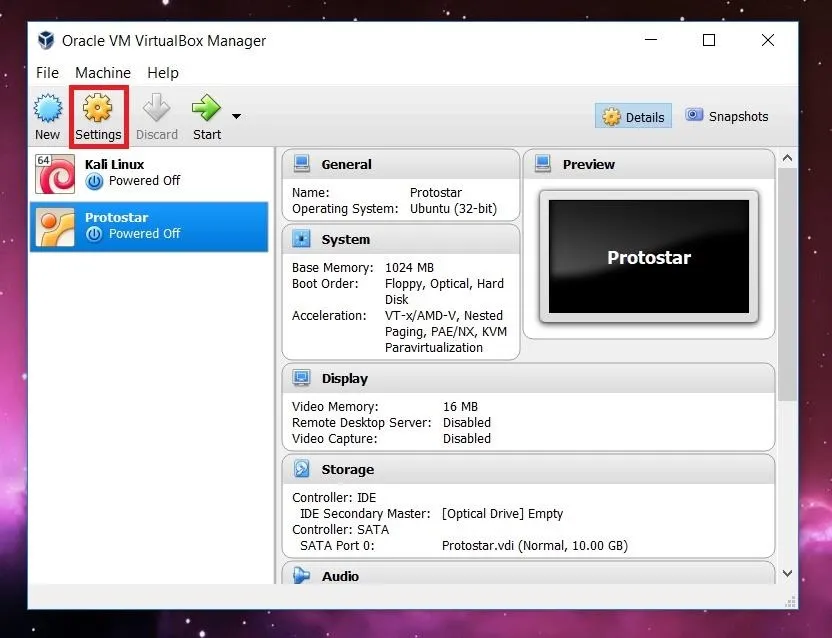Open the Start button dropdown arrow

point(237,116)
